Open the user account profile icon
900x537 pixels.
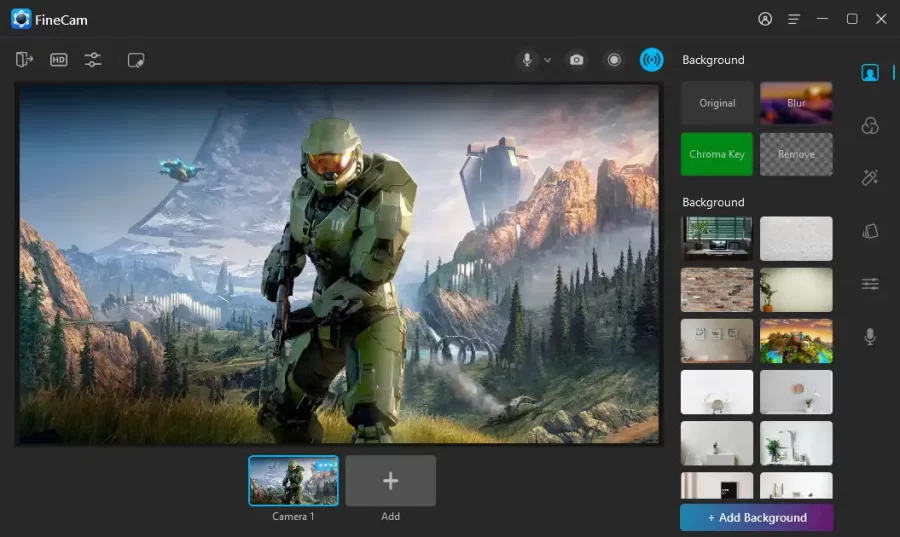coord(765,19)
